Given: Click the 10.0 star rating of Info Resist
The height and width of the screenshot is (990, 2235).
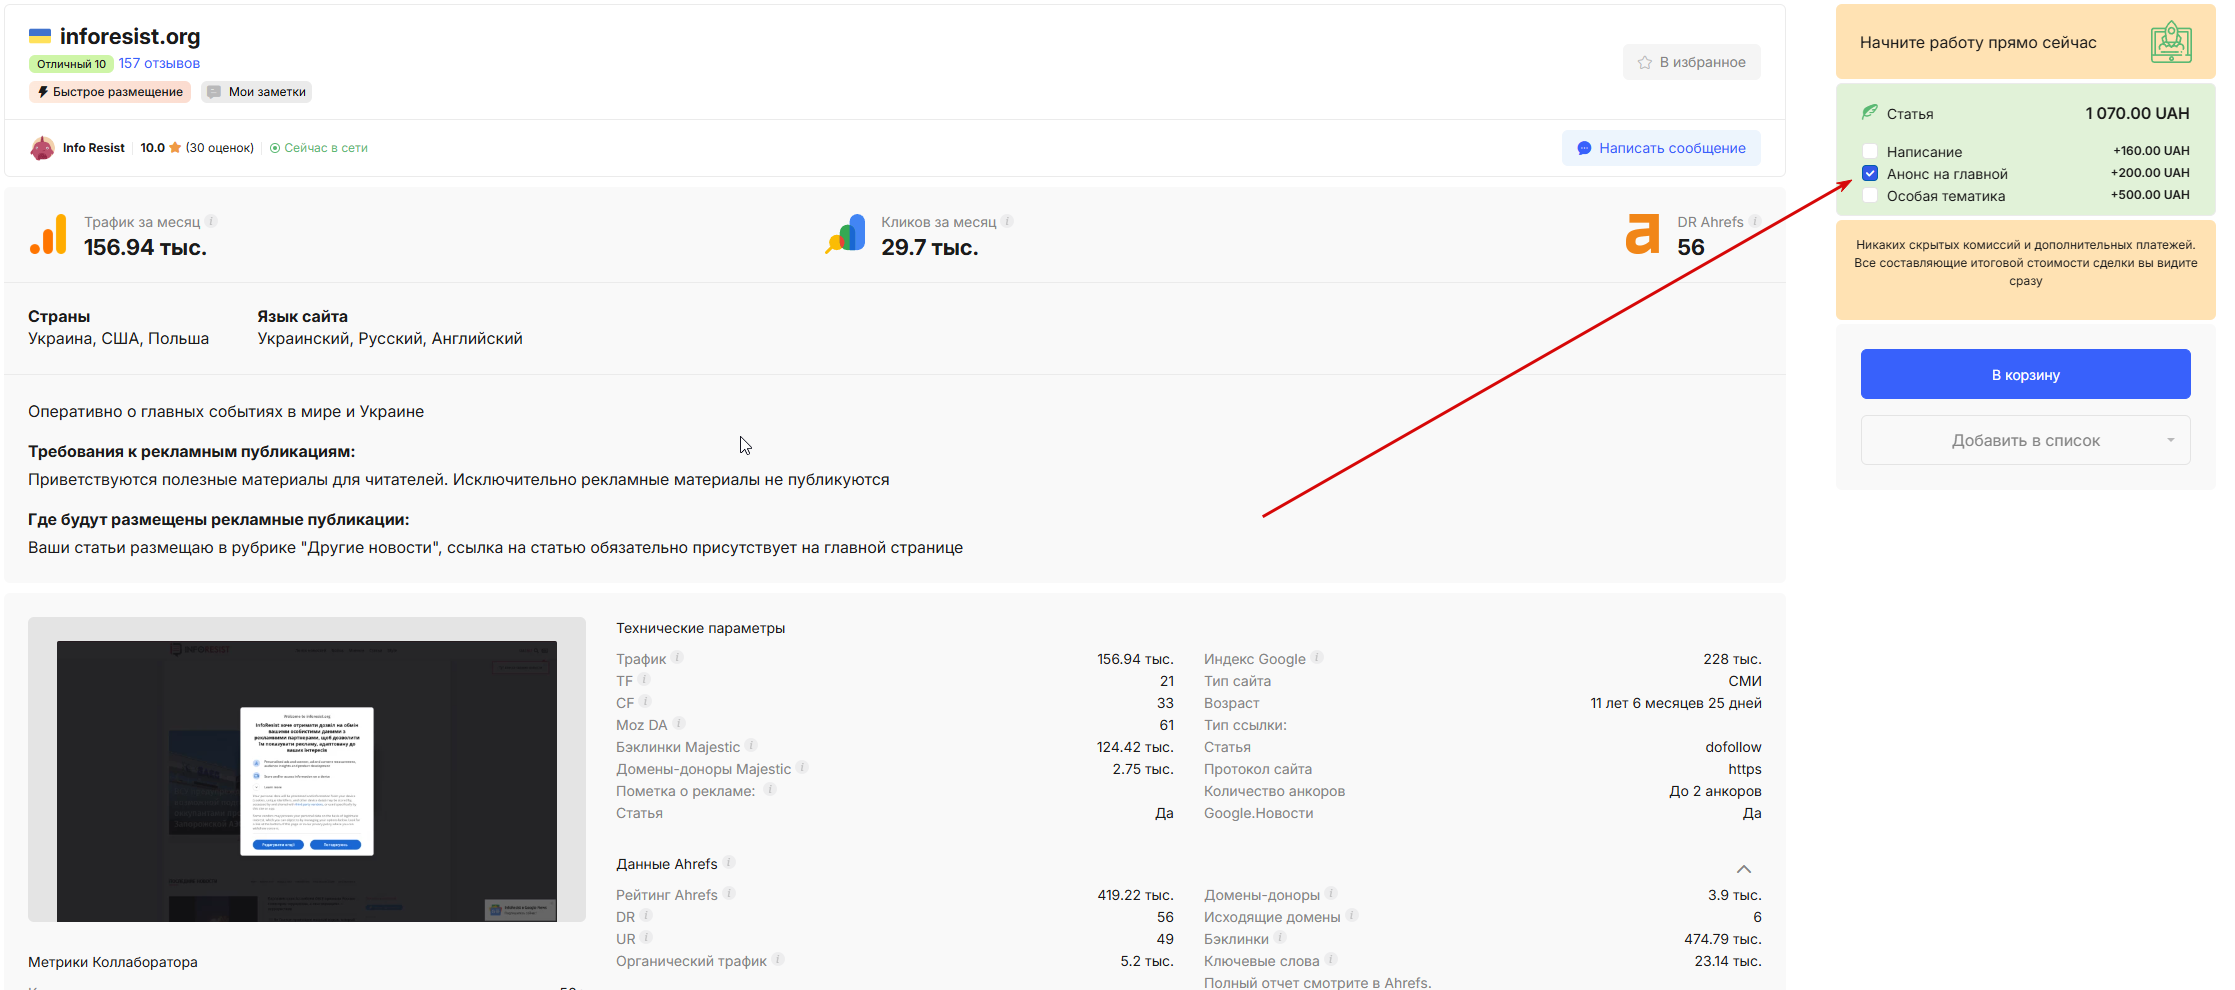Looking at the screenshot, I should 161,148.
